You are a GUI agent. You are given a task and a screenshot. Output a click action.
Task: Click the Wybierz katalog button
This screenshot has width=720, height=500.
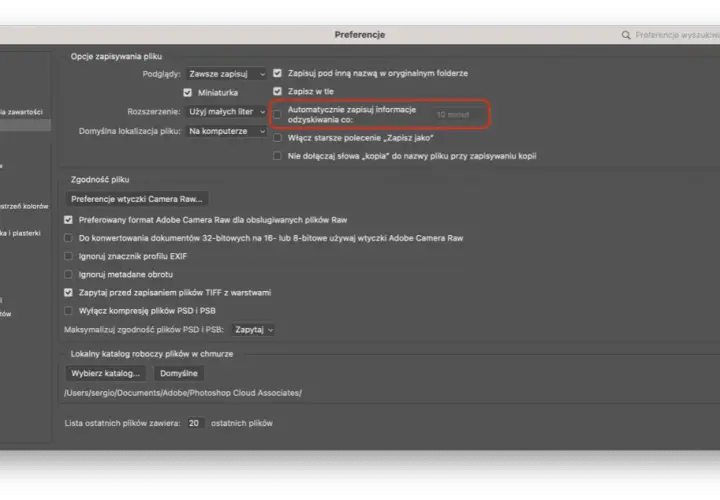point(106,373)
